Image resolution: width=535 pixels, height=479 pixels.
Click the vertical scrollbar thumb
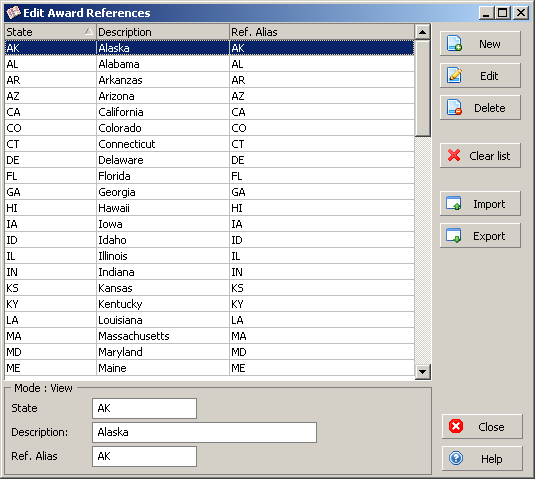422,88
